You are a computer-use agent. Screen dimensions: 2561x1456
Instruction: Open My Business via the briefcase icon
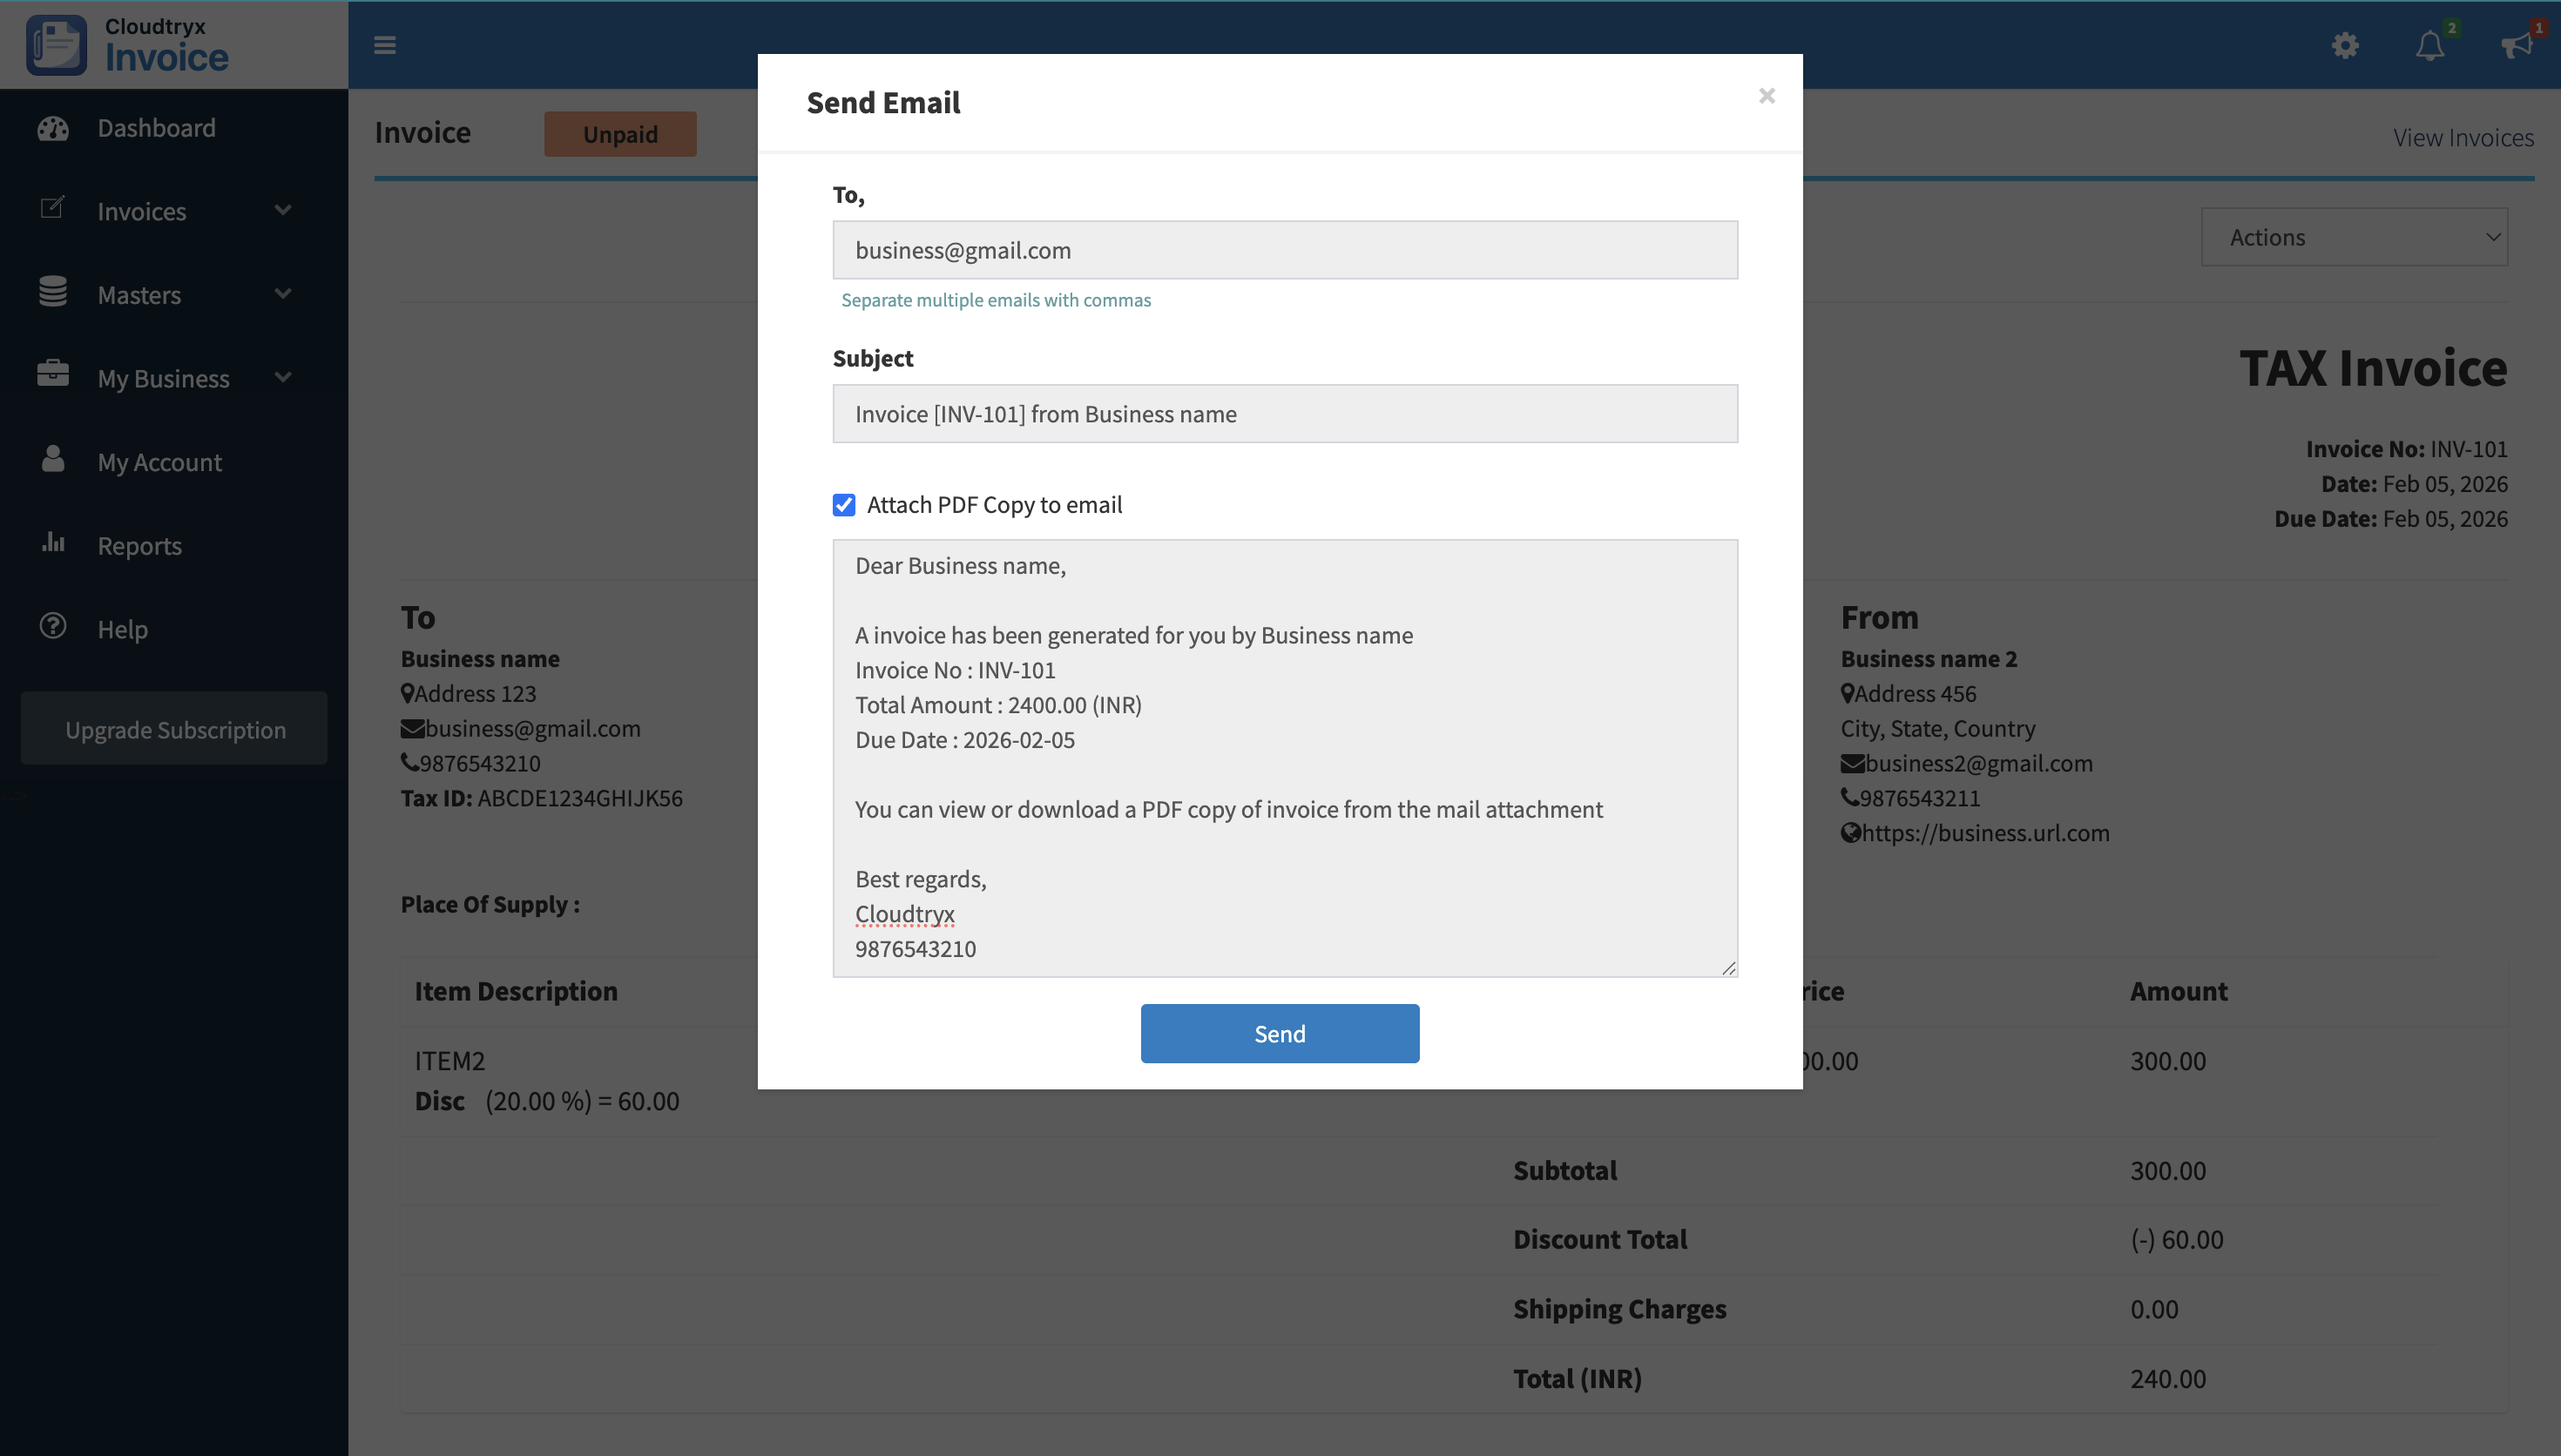point(52,375)
